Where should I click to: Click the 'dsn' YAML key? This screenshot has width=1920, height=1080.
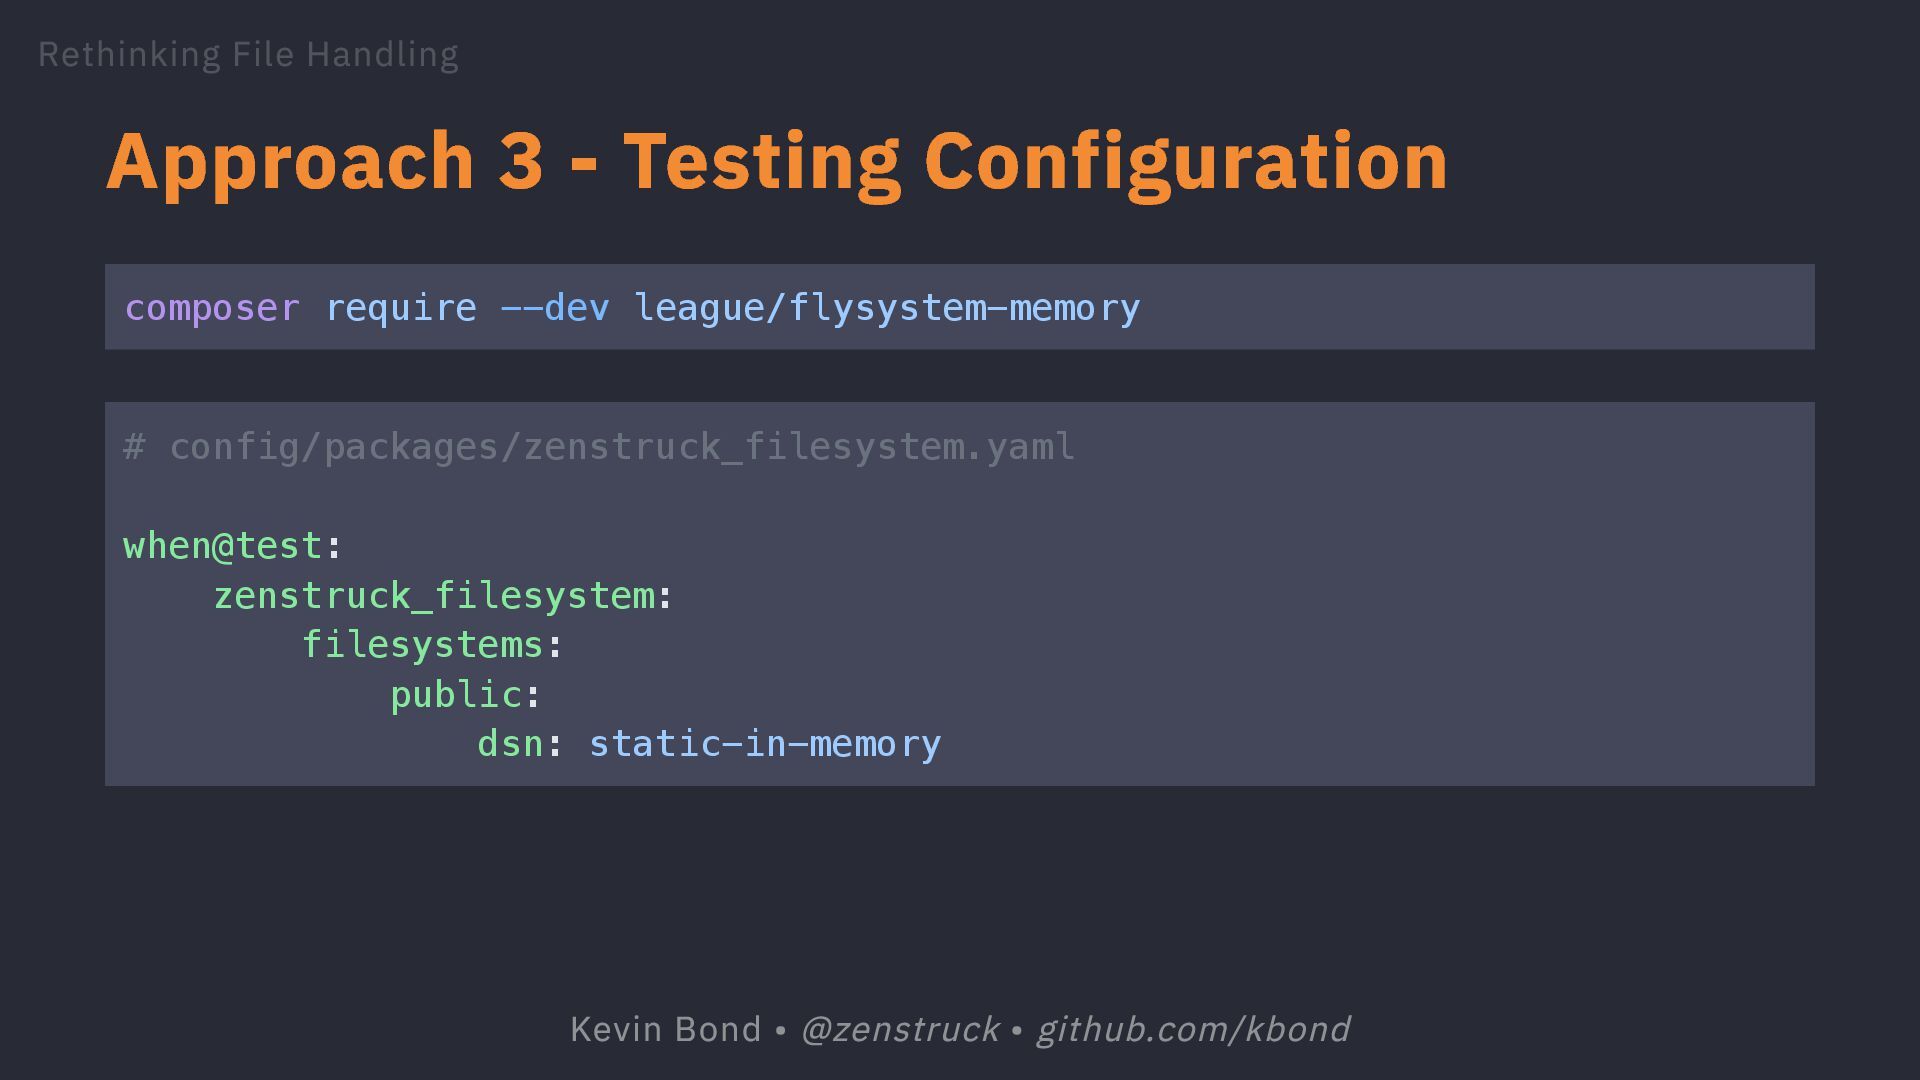point(511,744)
